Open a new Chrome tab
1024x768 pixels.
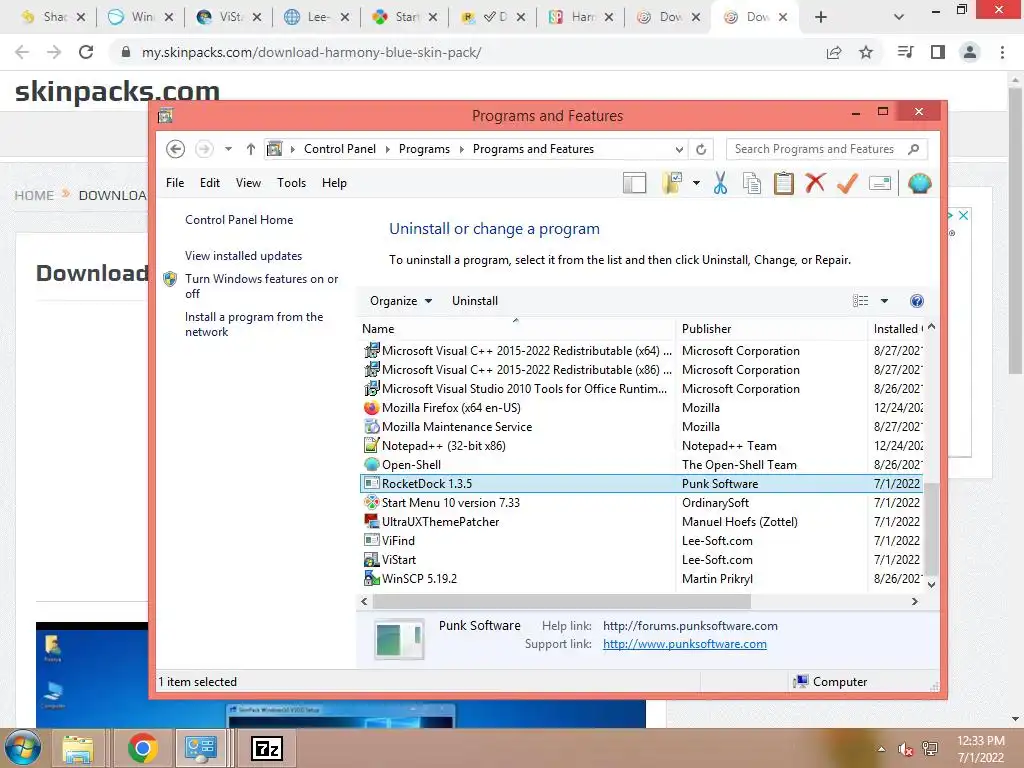[x=821, y=17]
